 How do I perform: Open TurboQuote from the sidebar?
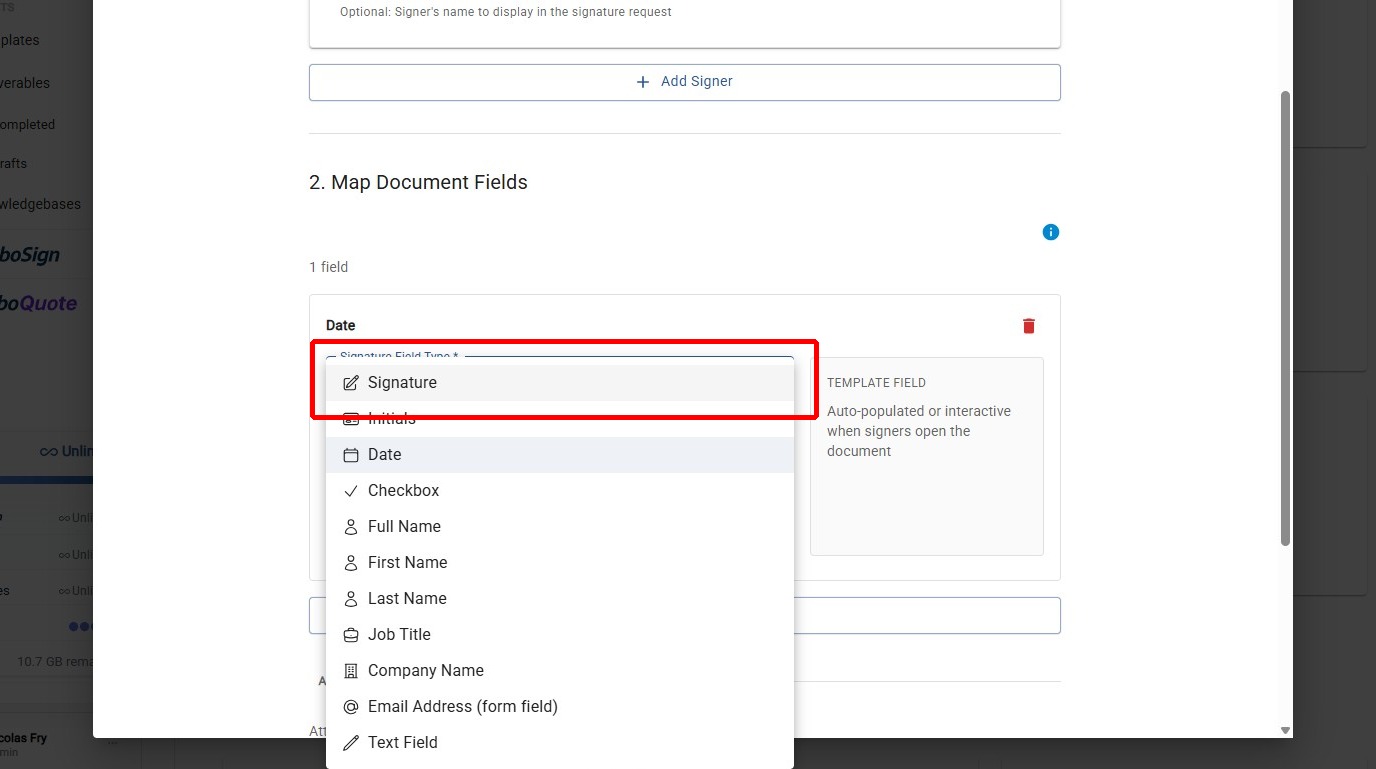[x=39, y=302]
